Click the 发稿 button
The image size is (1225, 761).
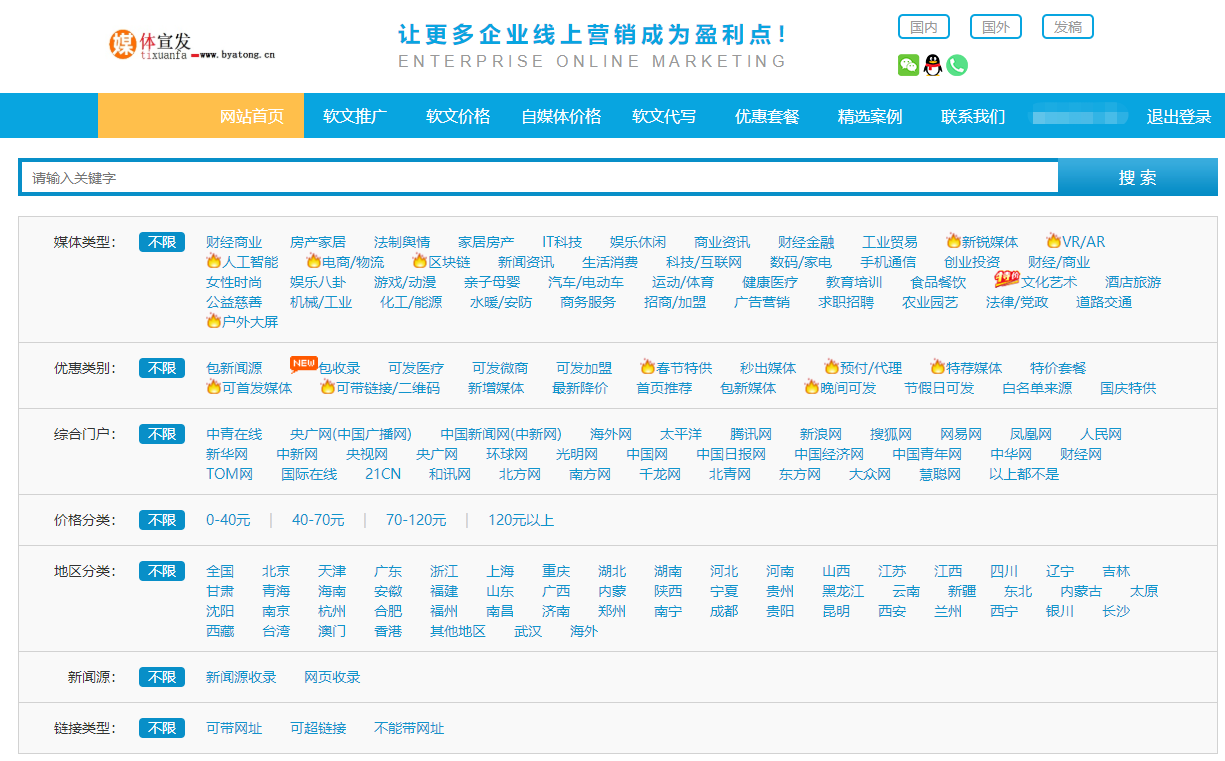point(1068,27)
